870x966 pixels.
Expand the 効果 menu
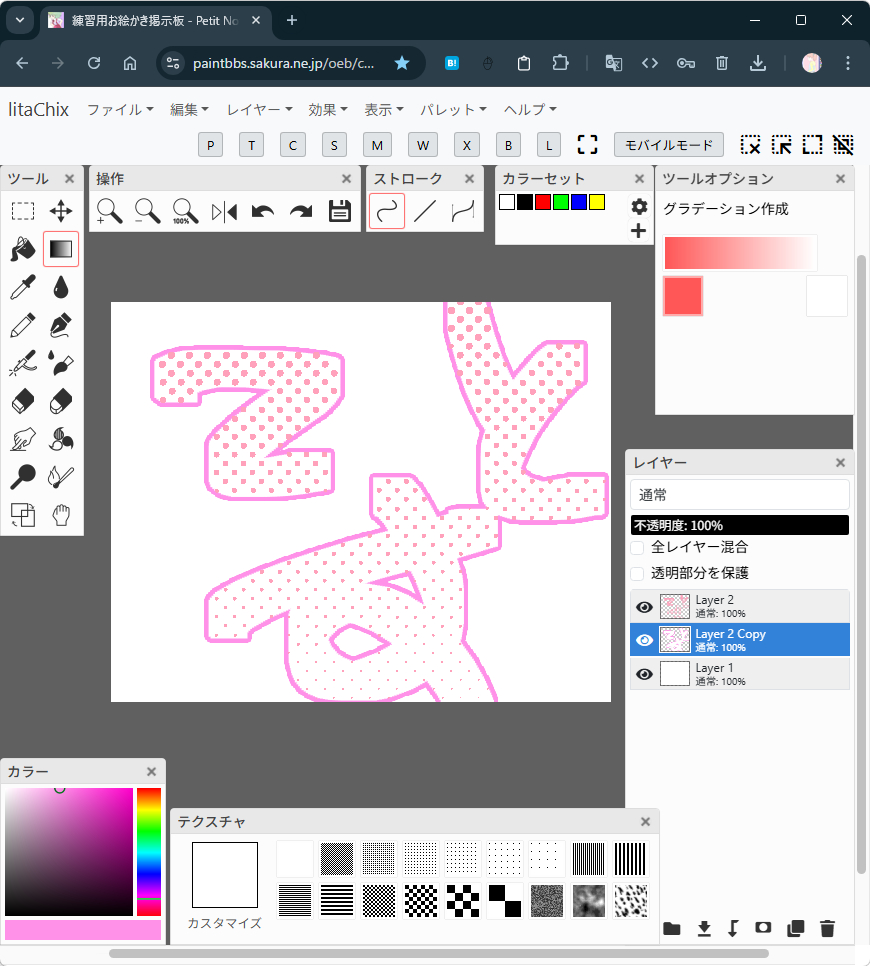(x=328, y=109)
